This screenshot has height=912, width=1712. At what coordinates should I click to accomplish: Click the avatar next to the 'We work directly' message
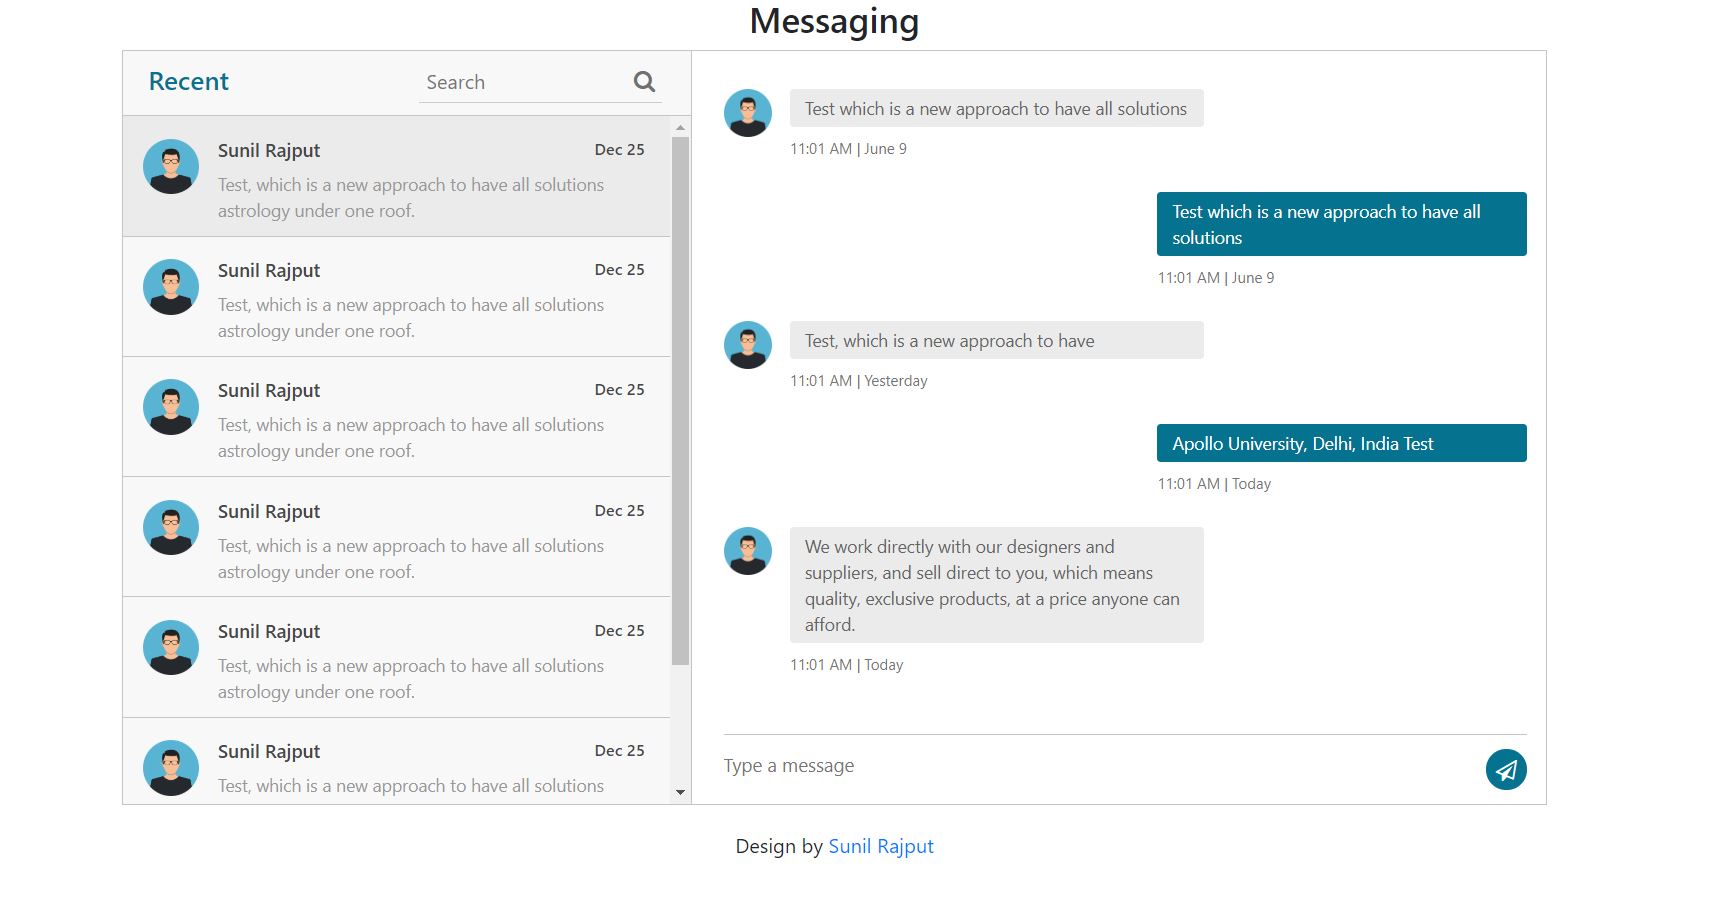(x=748, y=550)
